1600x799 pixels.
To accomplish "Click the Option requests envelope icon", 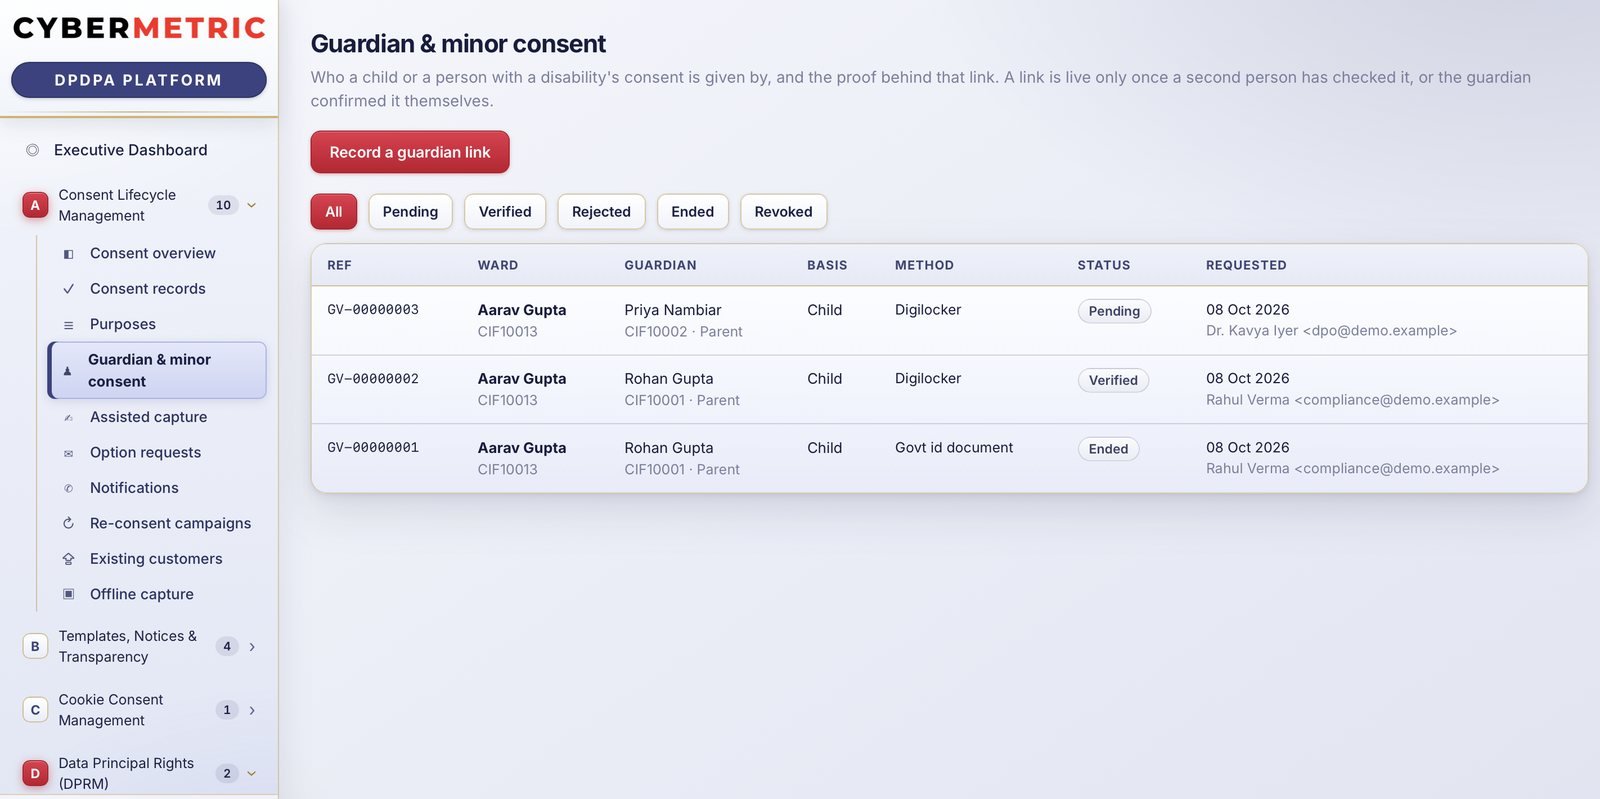I will 69,453.
